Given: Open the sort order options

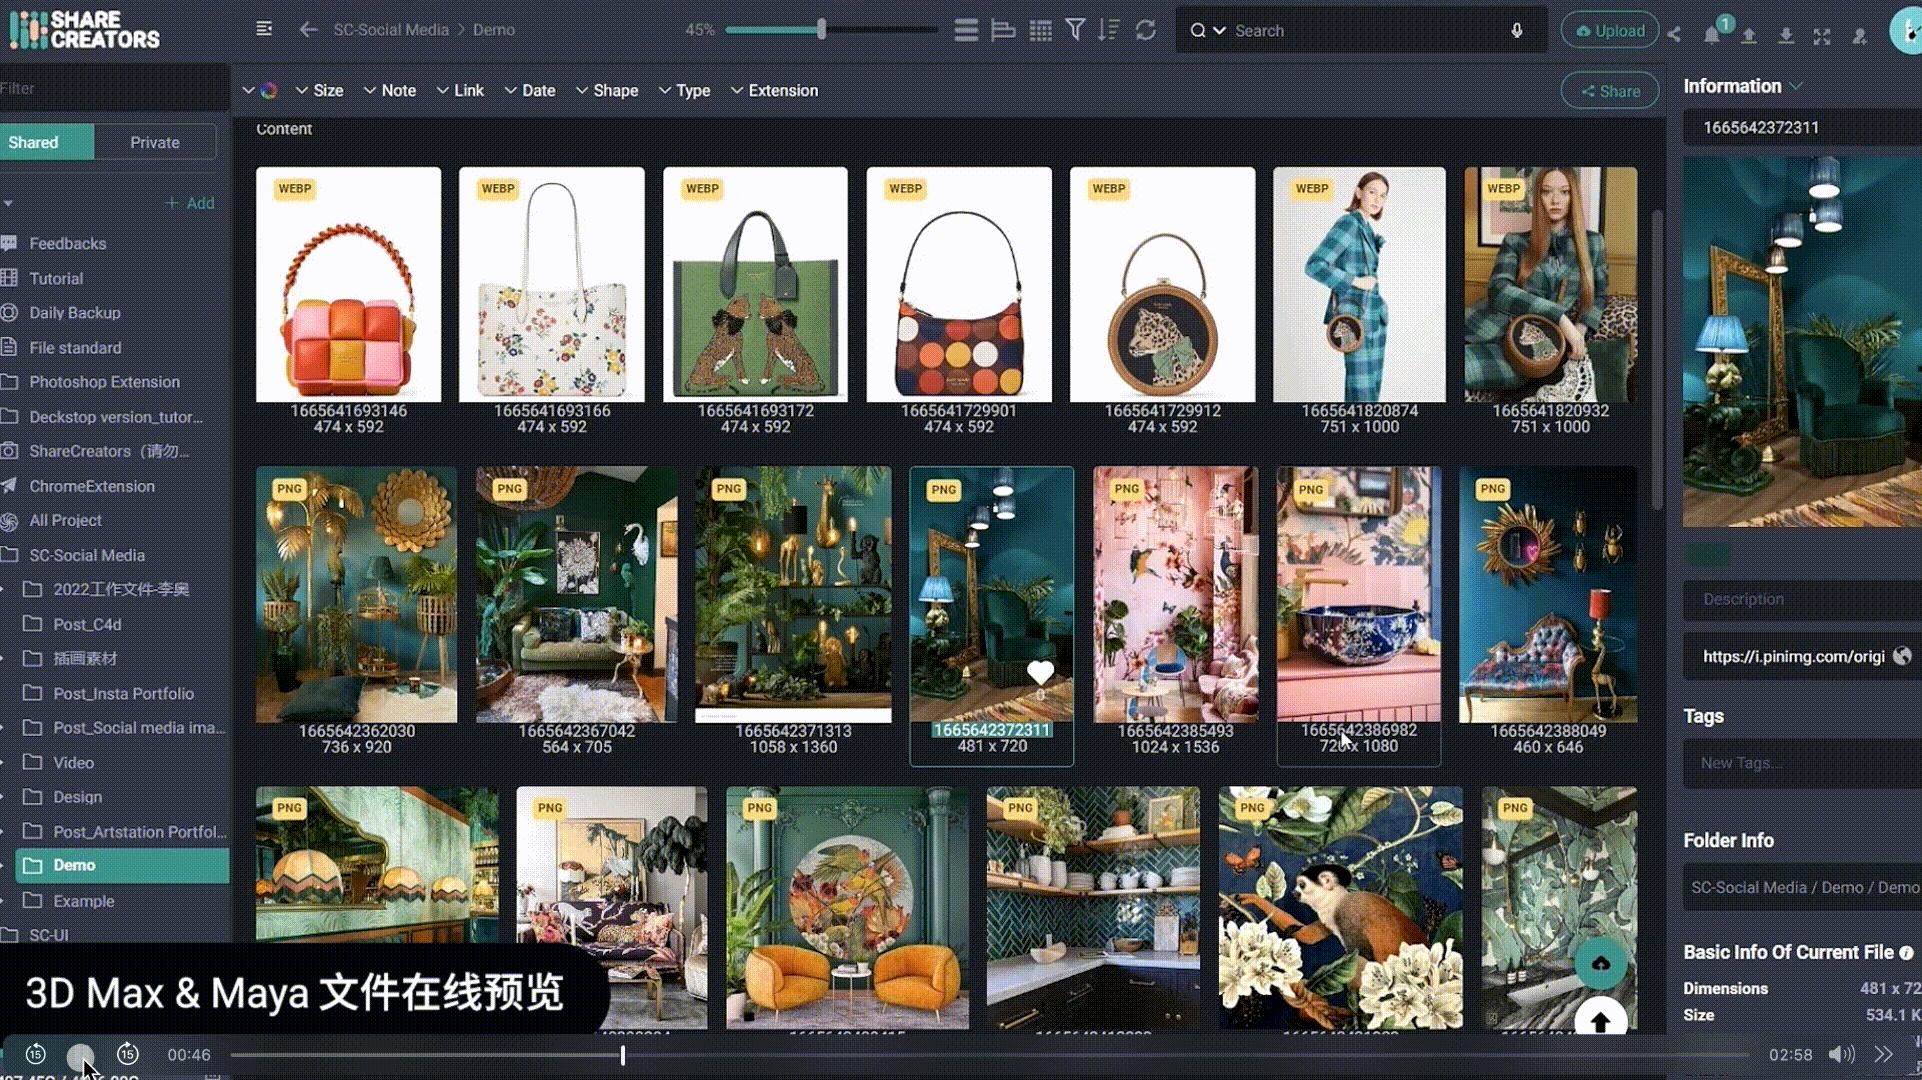Looking at the screenshot, I should pos(1108,30).
